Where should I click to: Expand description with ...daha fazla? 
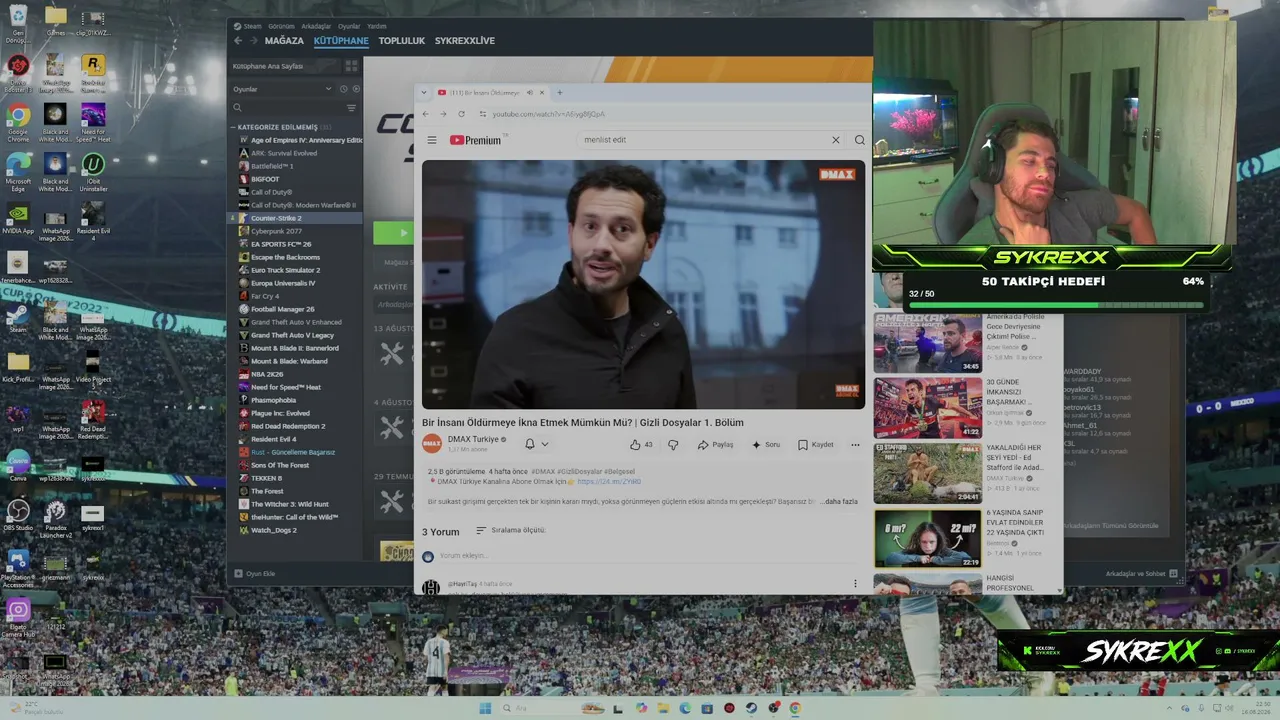point(841,502)
